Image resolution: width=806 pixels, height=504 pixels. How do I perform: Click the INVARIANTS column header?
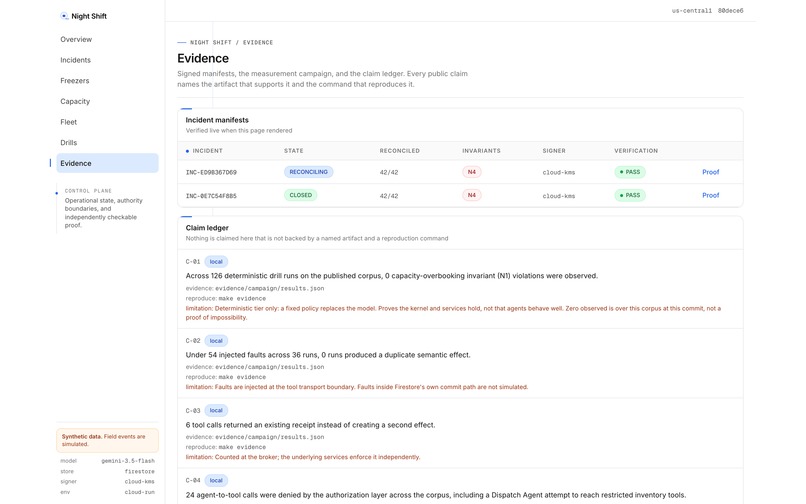coord(481,151)
